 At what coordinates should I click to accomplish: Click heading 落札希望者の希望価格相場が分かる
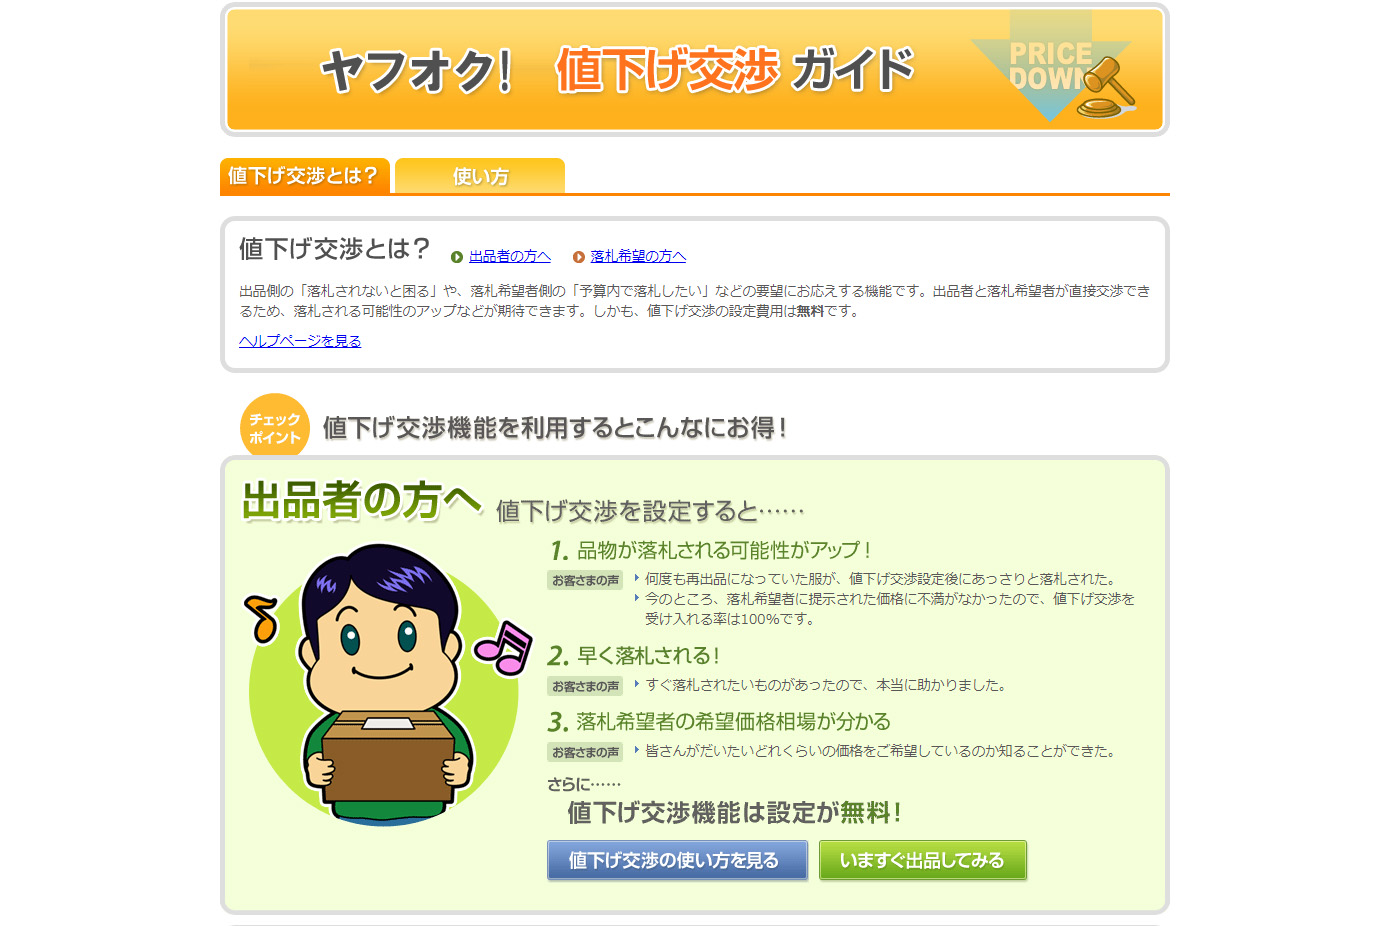point(719,722)
